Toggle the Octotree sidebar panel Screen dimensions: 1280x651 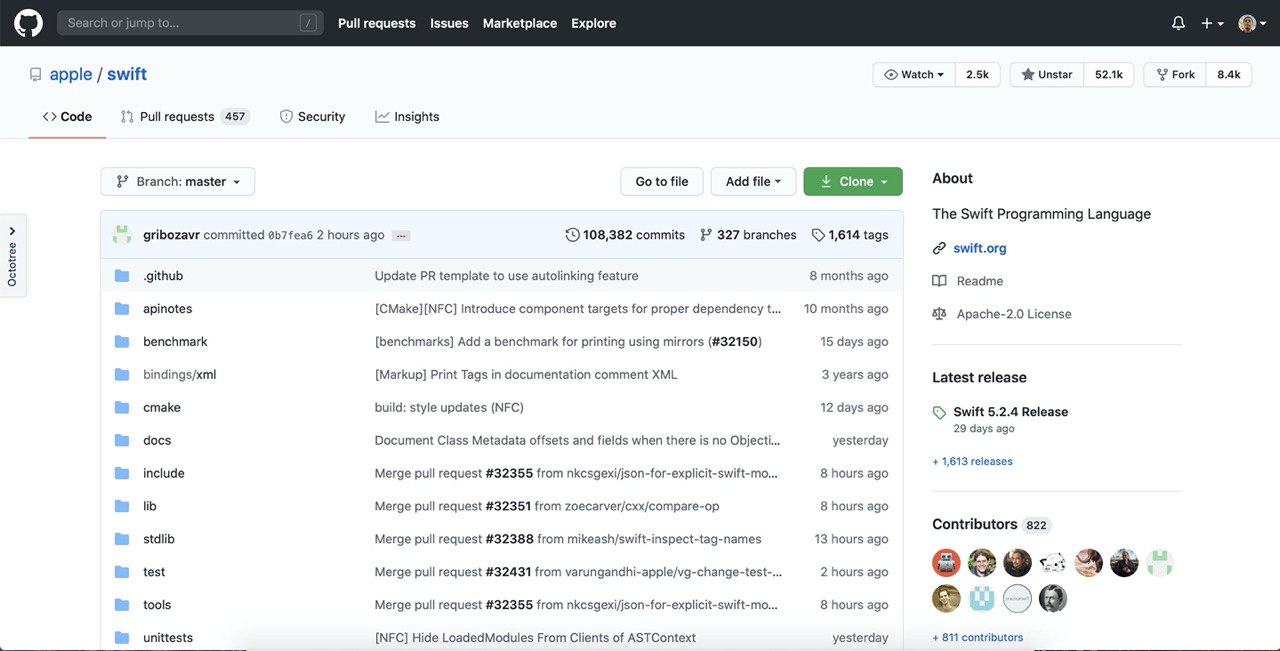(x=12, y=255)
